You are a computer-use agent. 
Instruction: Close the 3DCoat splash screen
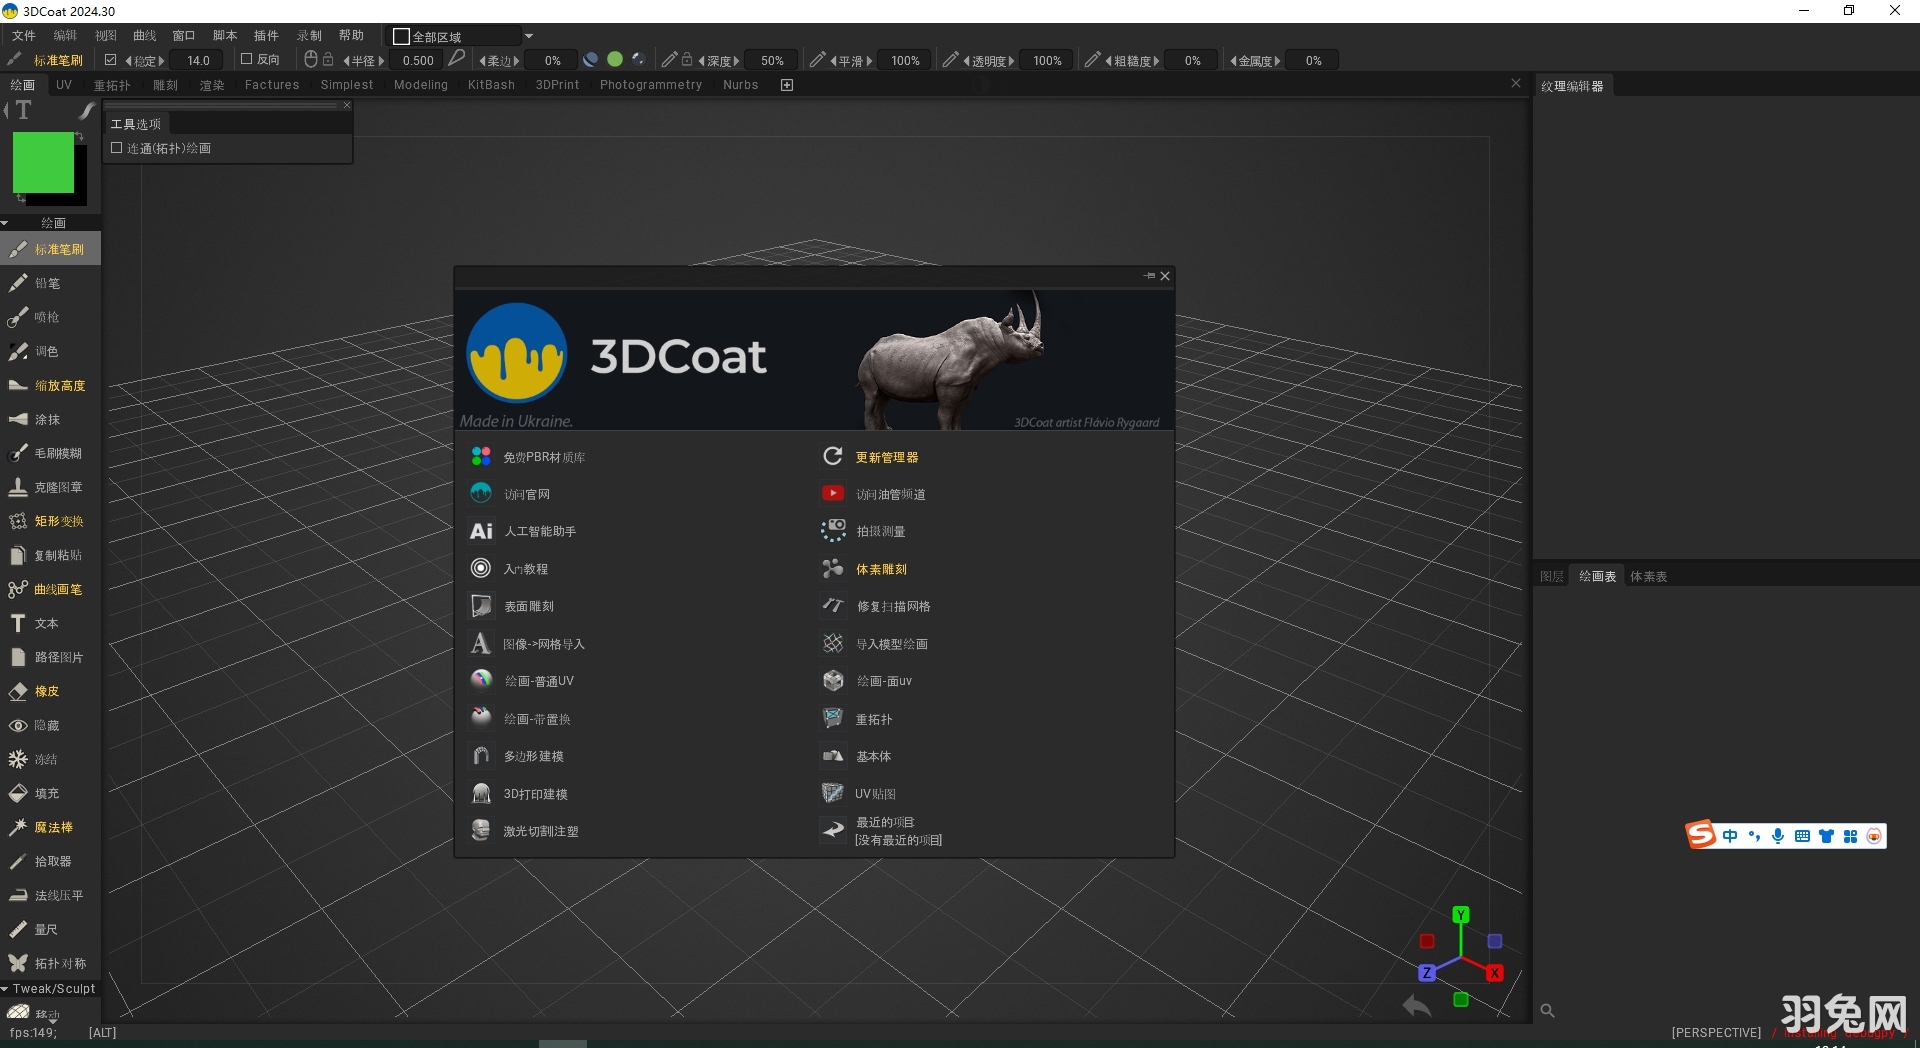tap(1164, 276)
